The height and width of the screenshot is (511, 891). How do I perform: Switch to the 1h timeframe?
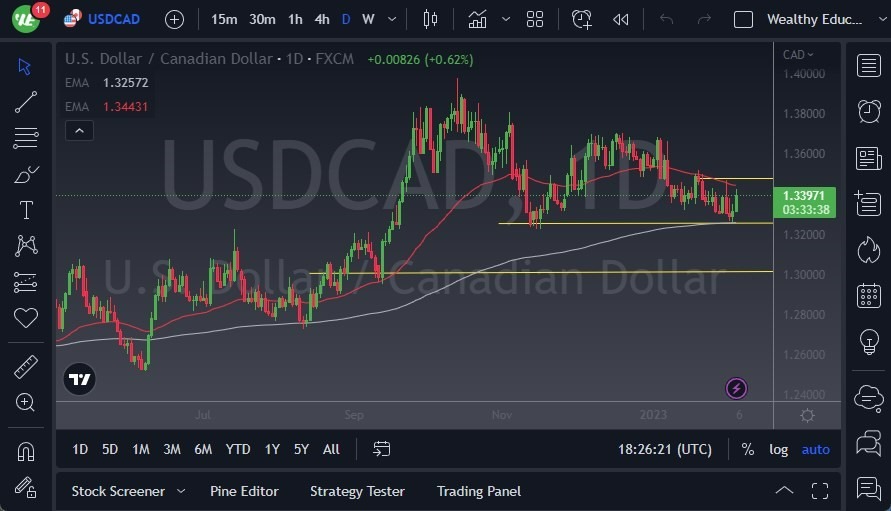[x=295, y=19]
